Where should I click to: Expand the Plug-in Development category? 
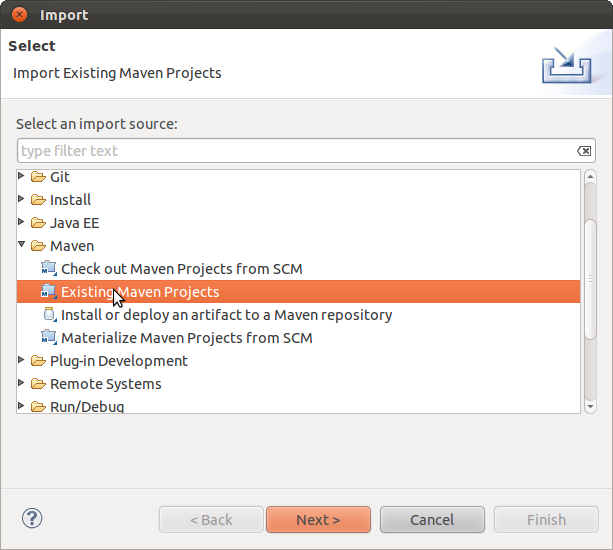(22, 361)
